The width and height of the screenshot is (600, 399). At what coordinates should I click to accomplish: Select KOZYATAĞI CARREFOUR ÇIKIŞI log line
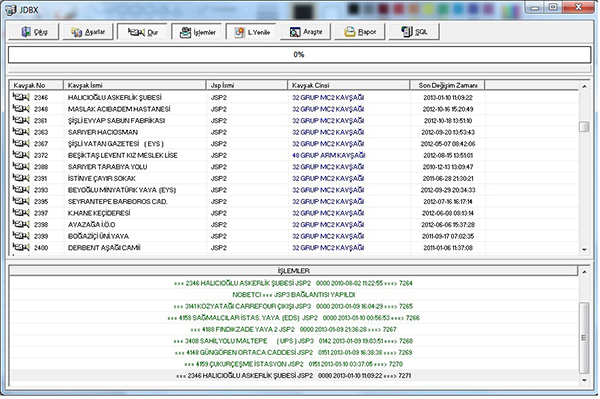(x=293, y=306)
